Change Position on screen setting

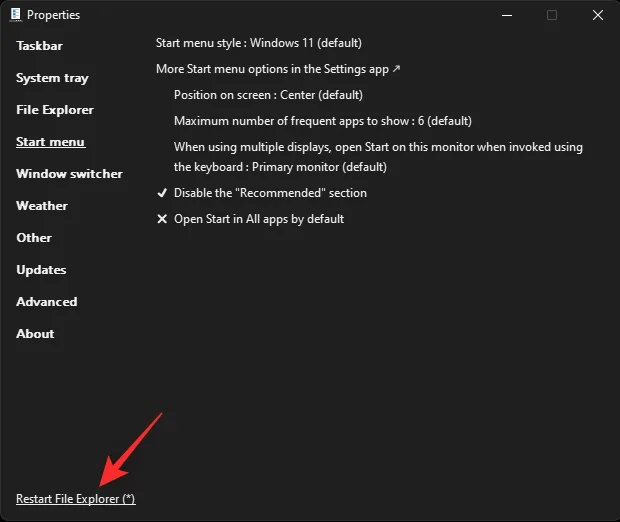(x=268, y=95)
